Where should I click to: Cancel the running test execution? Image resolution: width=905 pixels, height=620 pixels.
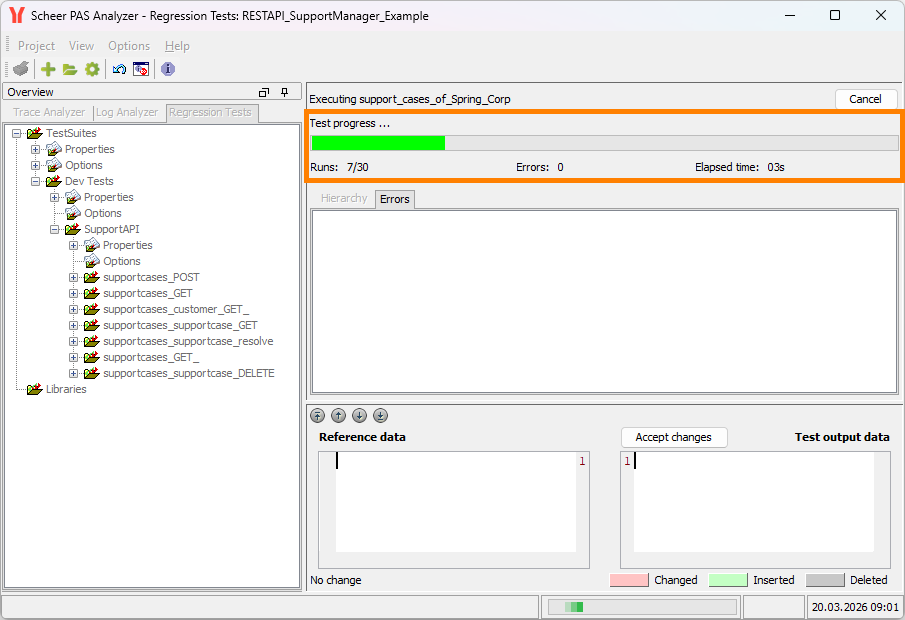(865, 99)
